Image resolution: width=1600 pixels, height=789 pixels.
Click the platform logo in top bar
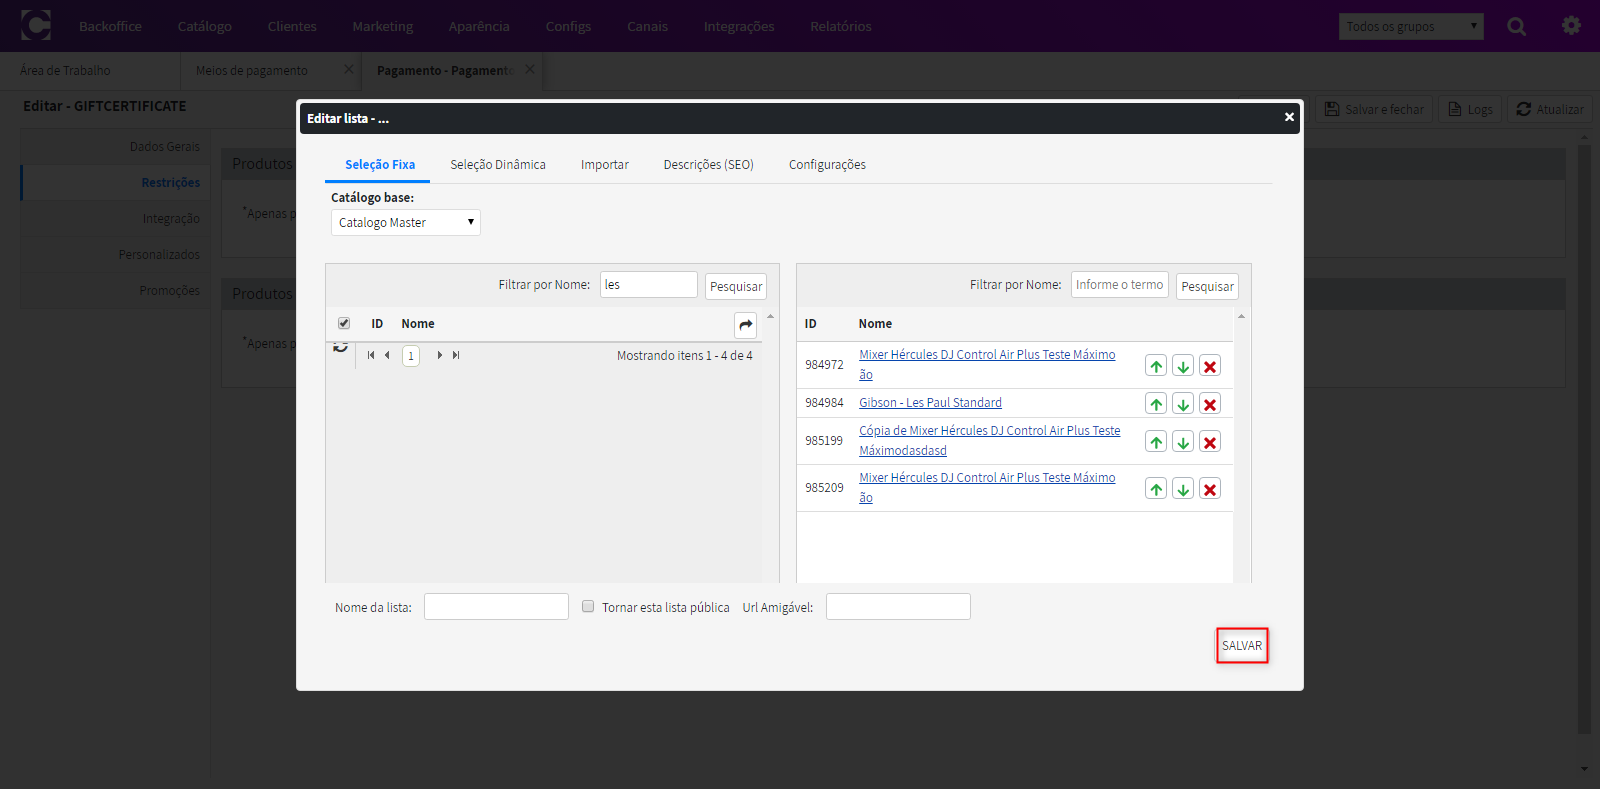point(36,25)
